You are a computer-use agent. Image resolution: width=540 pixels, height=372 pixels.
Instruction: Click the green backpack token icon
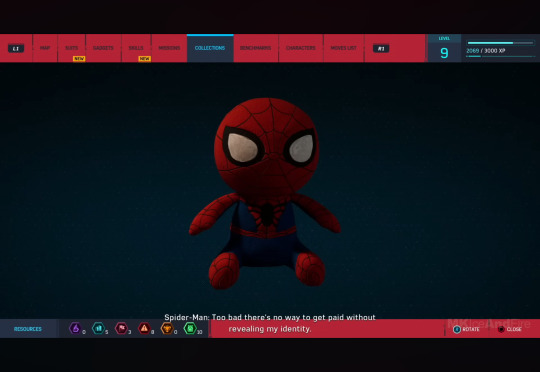190,328
